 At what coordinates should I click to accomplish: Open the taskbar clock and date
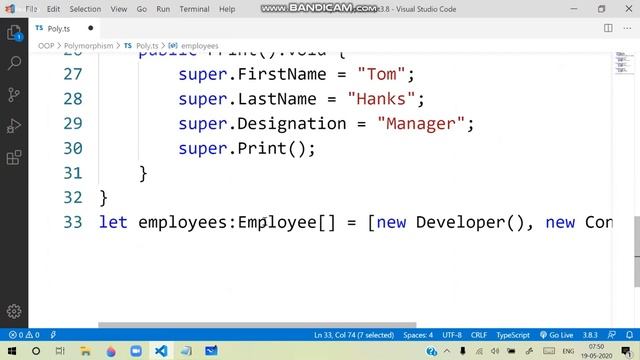tap(596, 351)
